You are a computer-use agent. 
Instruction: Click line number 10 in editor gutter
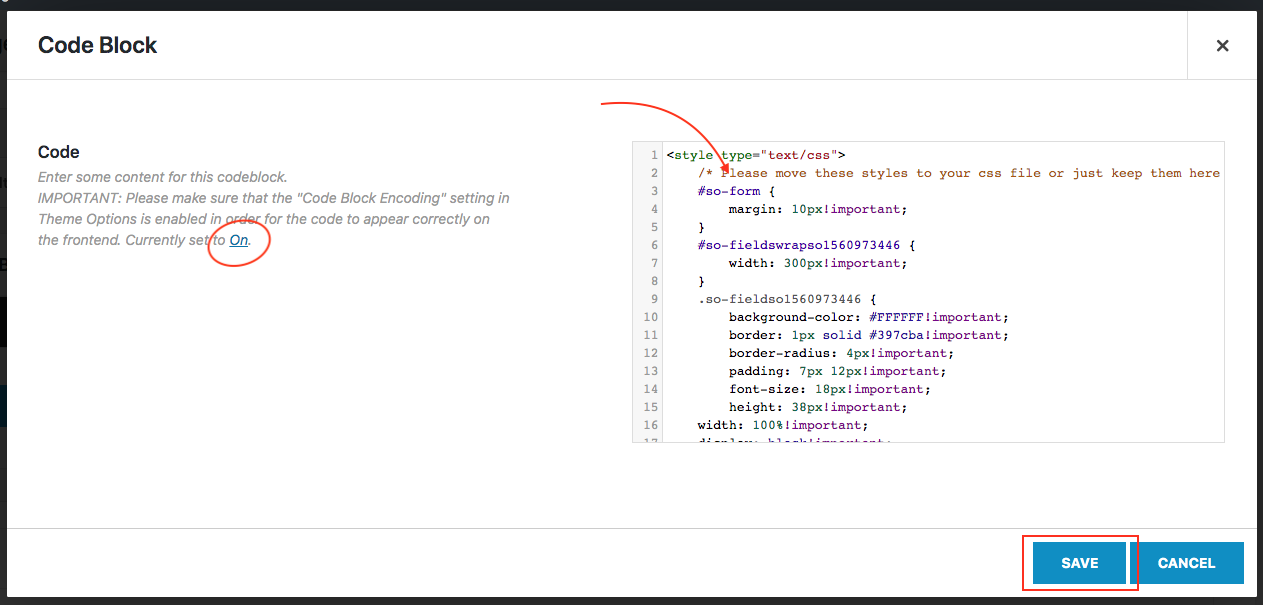click(x=651, y=317)
